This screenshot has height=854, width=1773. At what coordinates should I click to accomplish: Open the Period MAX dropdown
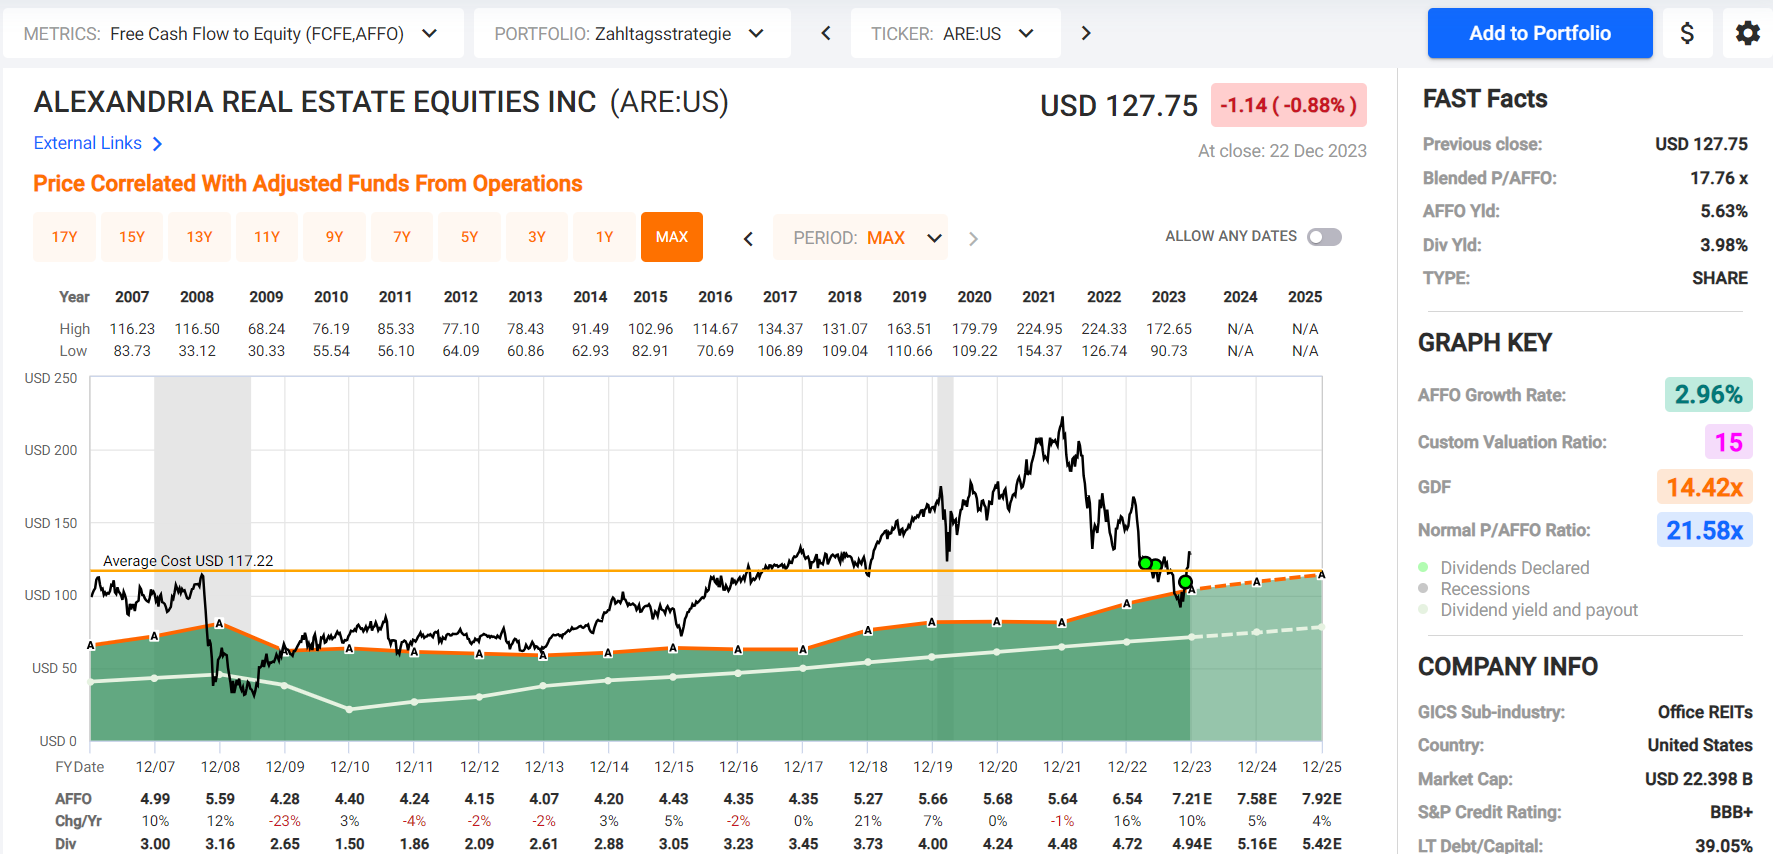point(860,238)
